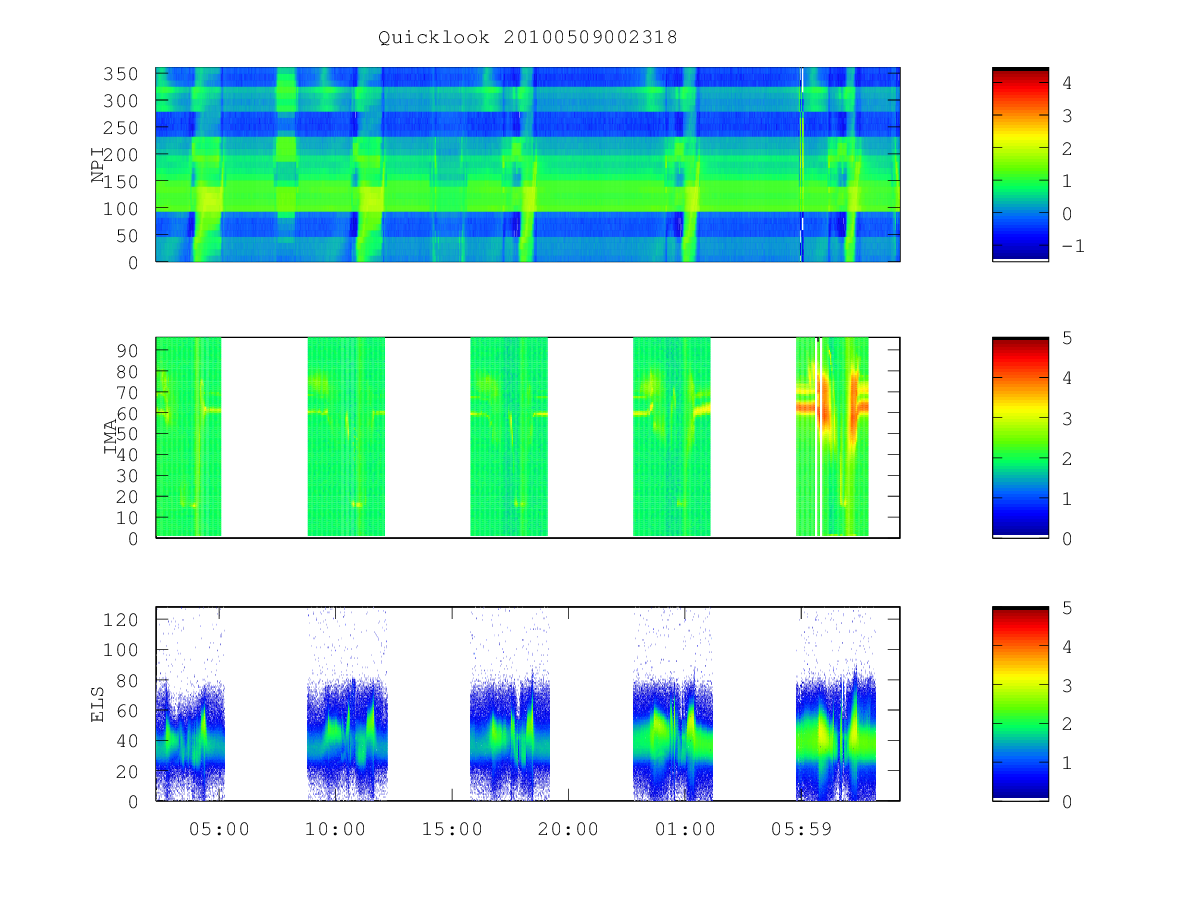Click the 0 label on IMA colorbar
Viewport: 1200px width, 900px height.
coord(1067,538)
